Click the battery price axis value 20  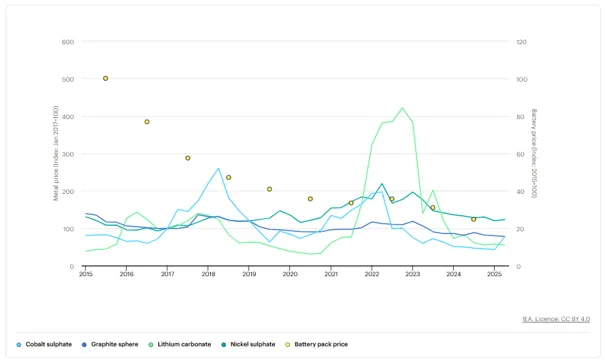click(521, 229)
